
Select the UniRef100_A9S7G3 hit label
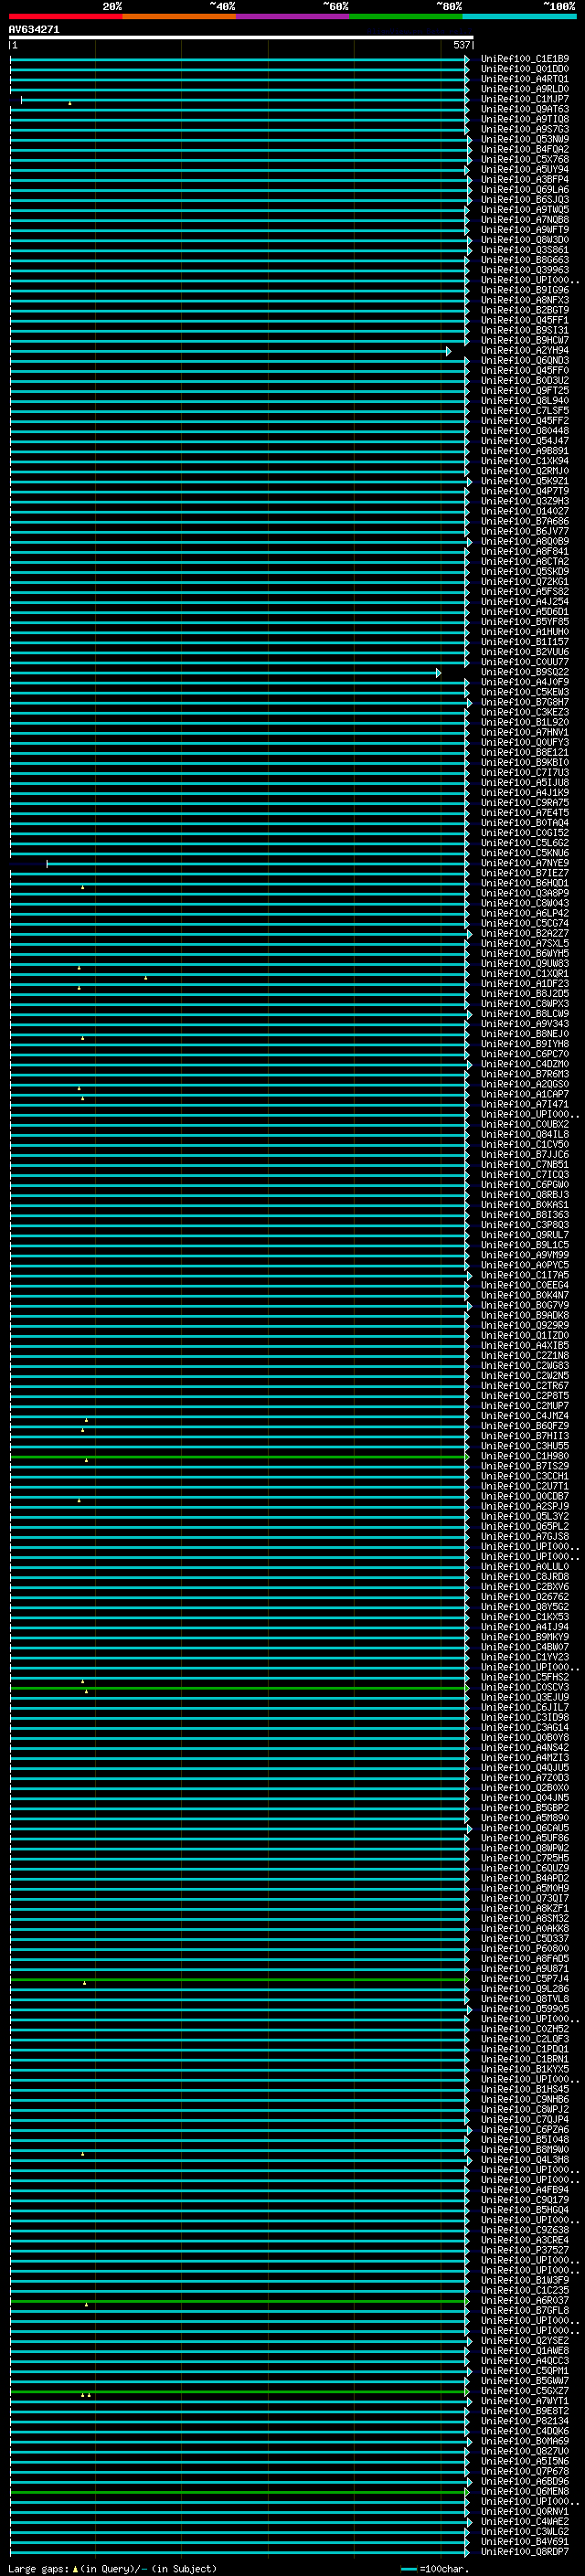pyautogui.click(x=524, y=129)
